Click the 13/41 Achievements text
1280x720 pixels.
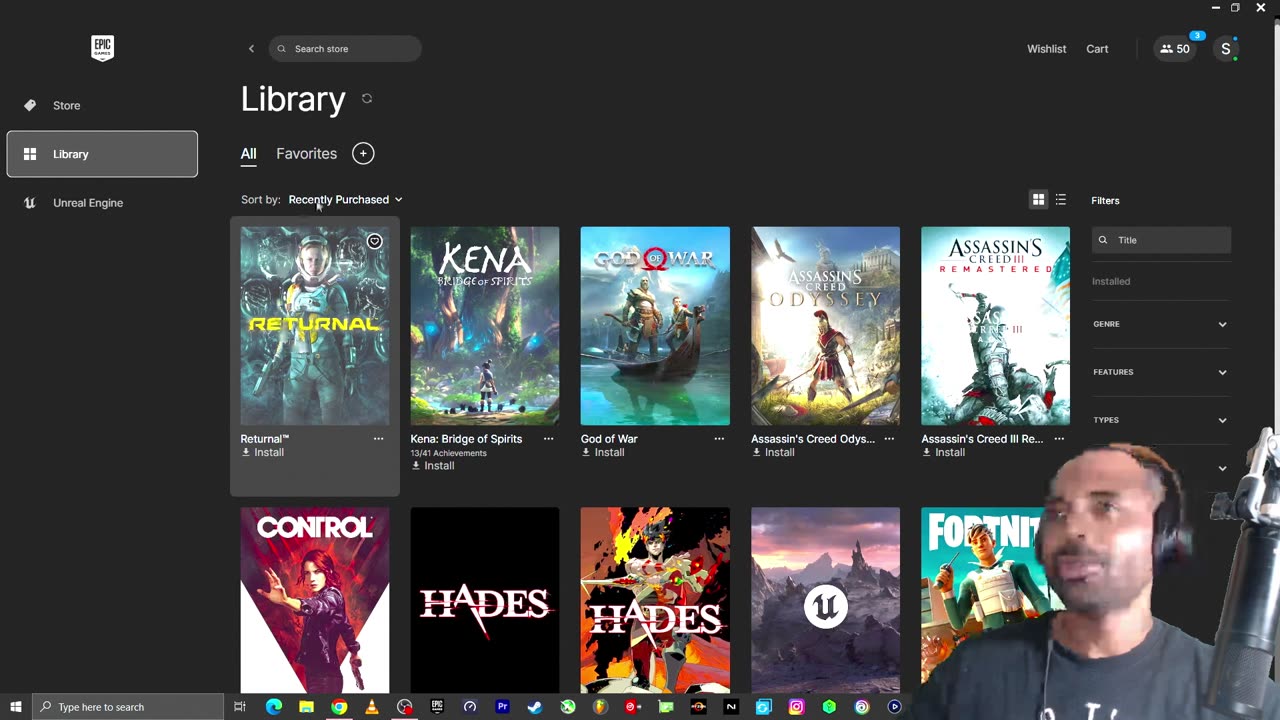448,453
